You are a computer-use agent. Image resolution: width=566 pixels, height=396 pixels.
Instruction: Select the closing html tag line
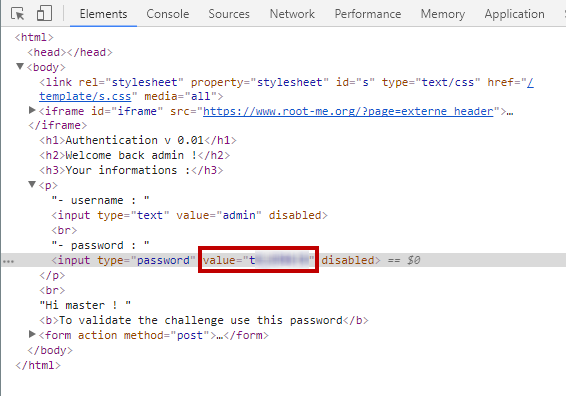pyautogui.click(x=38, y=365)
